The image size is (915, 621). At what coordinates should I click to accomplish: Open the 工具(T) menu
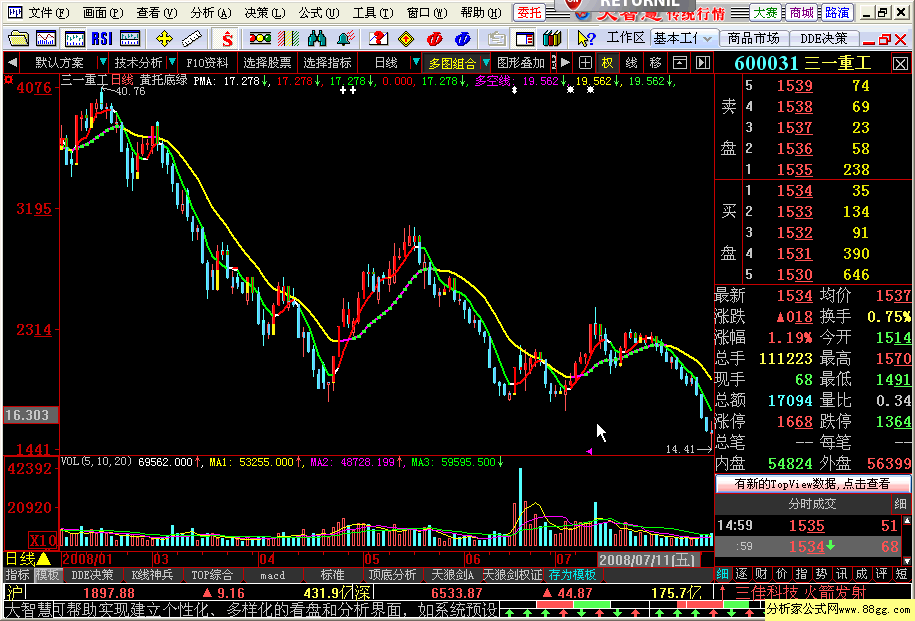(x=373, y=12)
